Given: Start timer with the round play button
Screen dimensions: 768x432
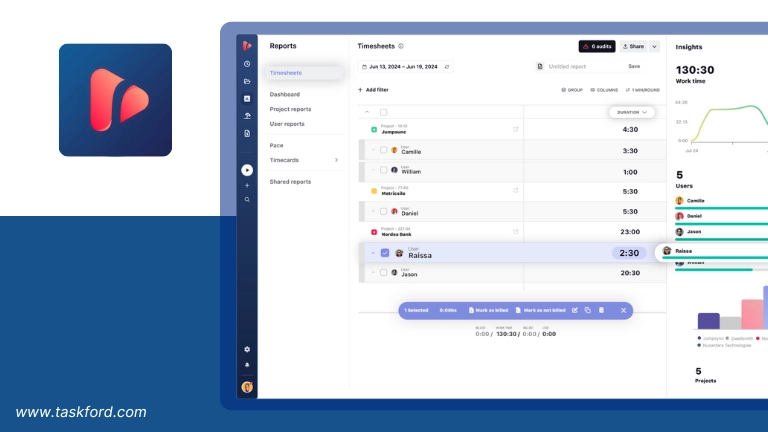Looking at the screenshot, I should [247, 170].
